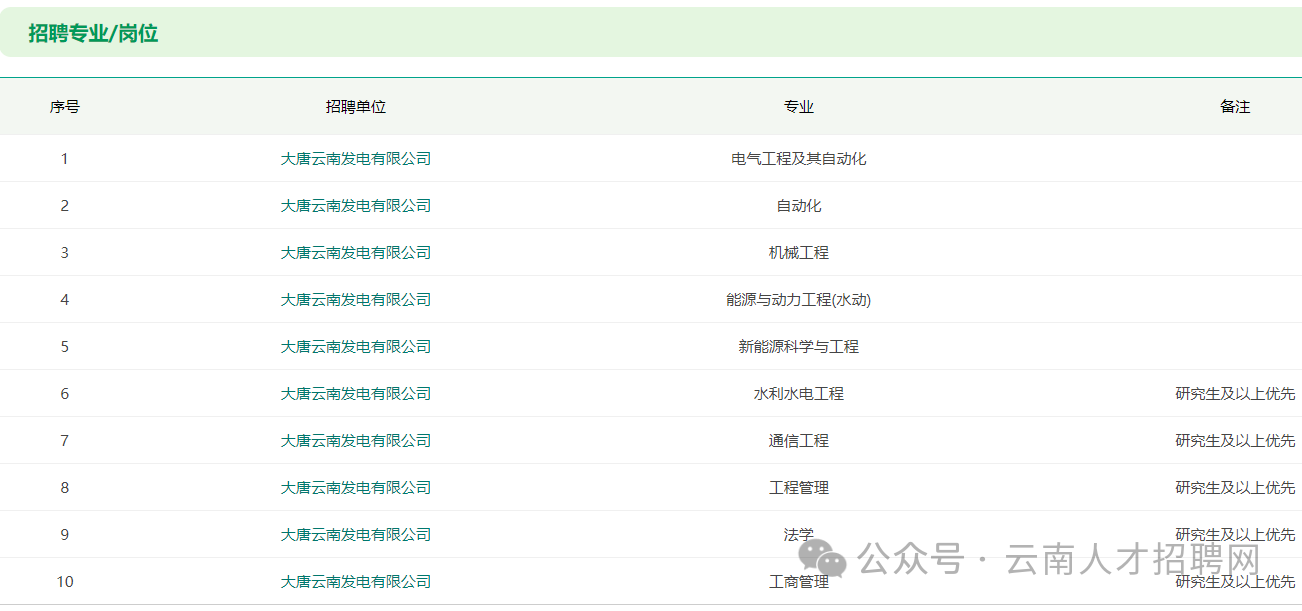Click serial number 1 cell
Viewport: 1302px width, 611px height.
[x=64, y=158]
